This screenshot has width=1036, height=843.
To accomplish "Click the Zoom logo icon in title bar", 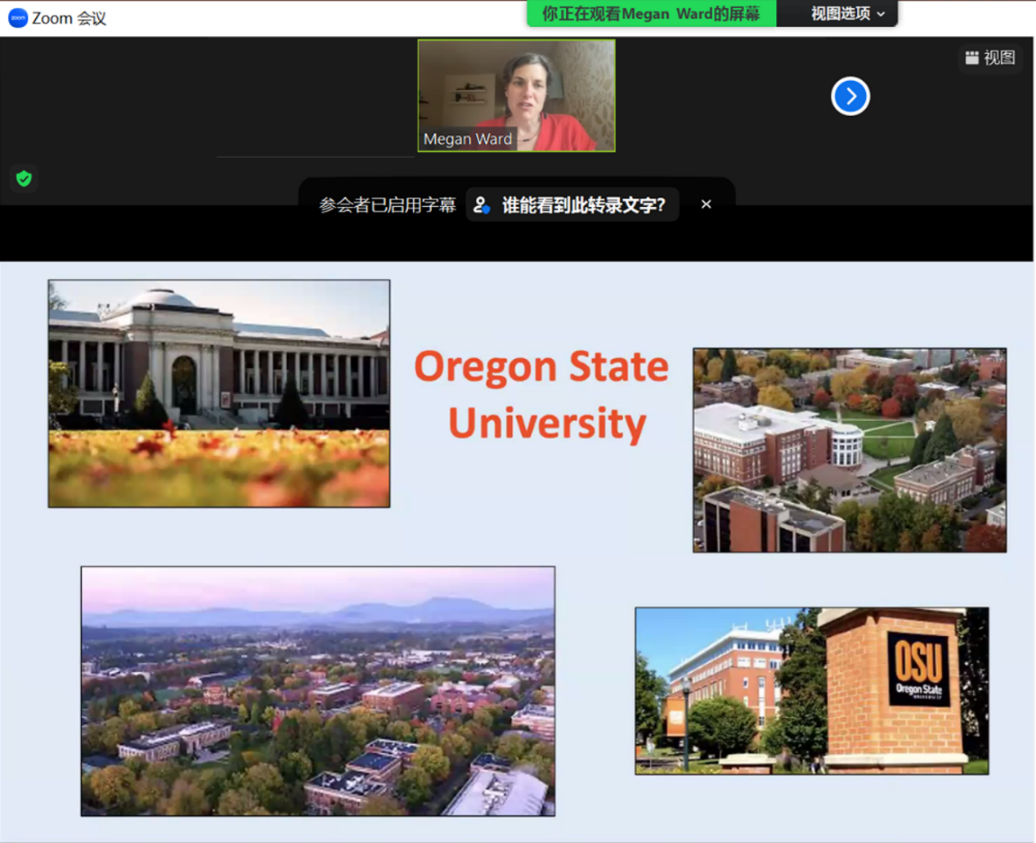I will 17,18.
